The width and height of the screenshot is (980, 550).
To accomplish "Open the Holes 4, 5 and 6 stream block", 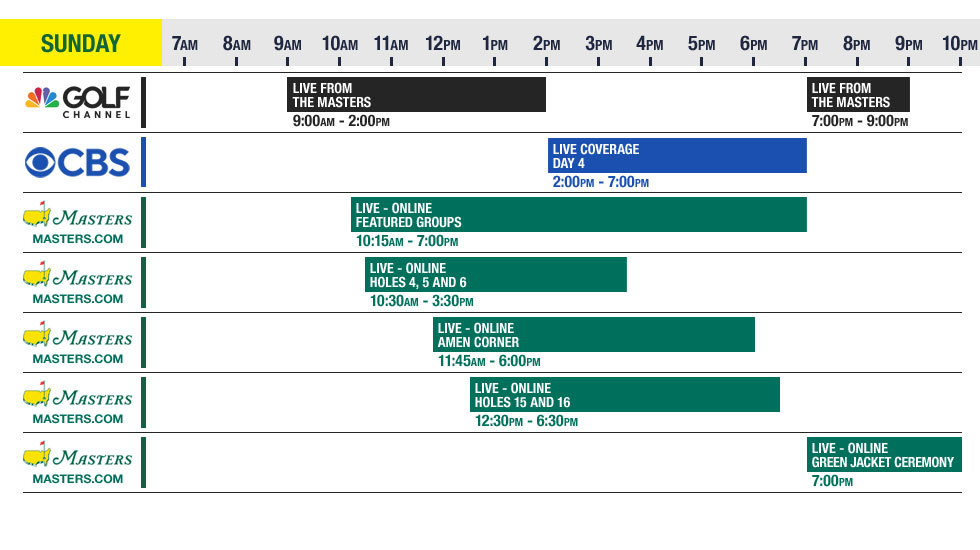I will pyautogui.click(x=495, y=275).
